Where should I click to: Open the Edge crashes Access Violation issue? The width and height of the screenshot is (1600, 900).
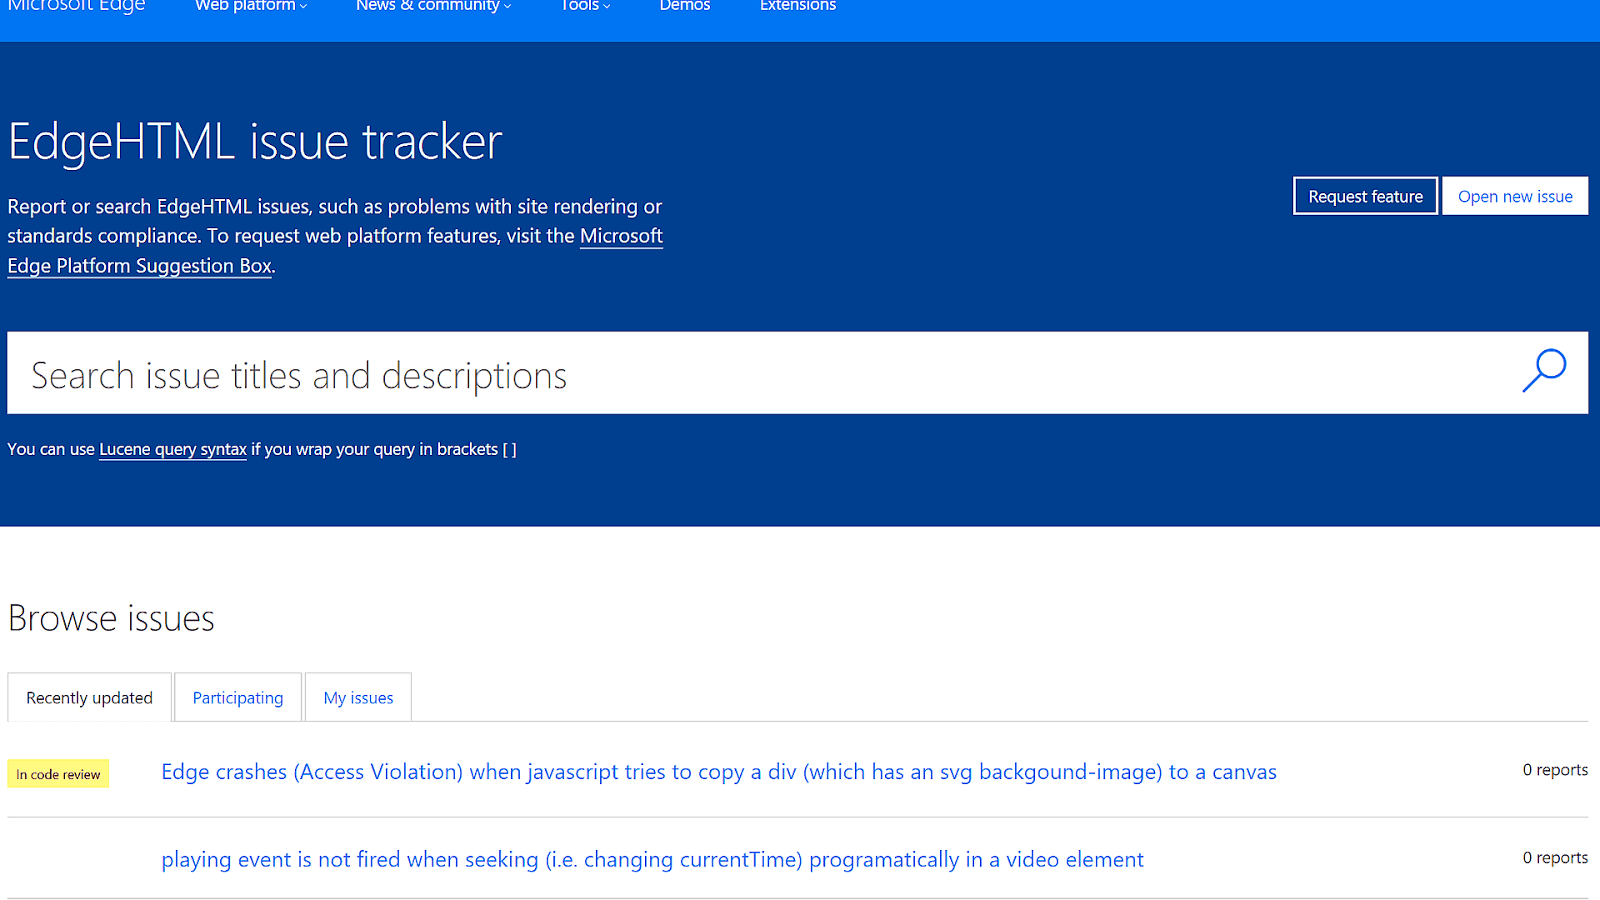point(719,772)
